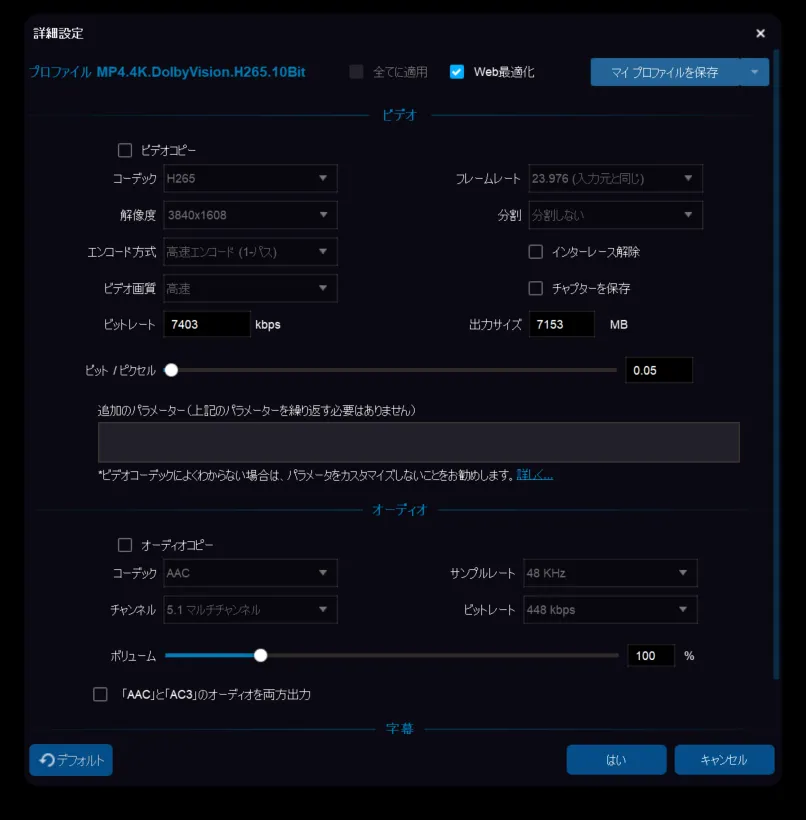
Task: Click the オーディオ section heading
Action: click(400, 510)
